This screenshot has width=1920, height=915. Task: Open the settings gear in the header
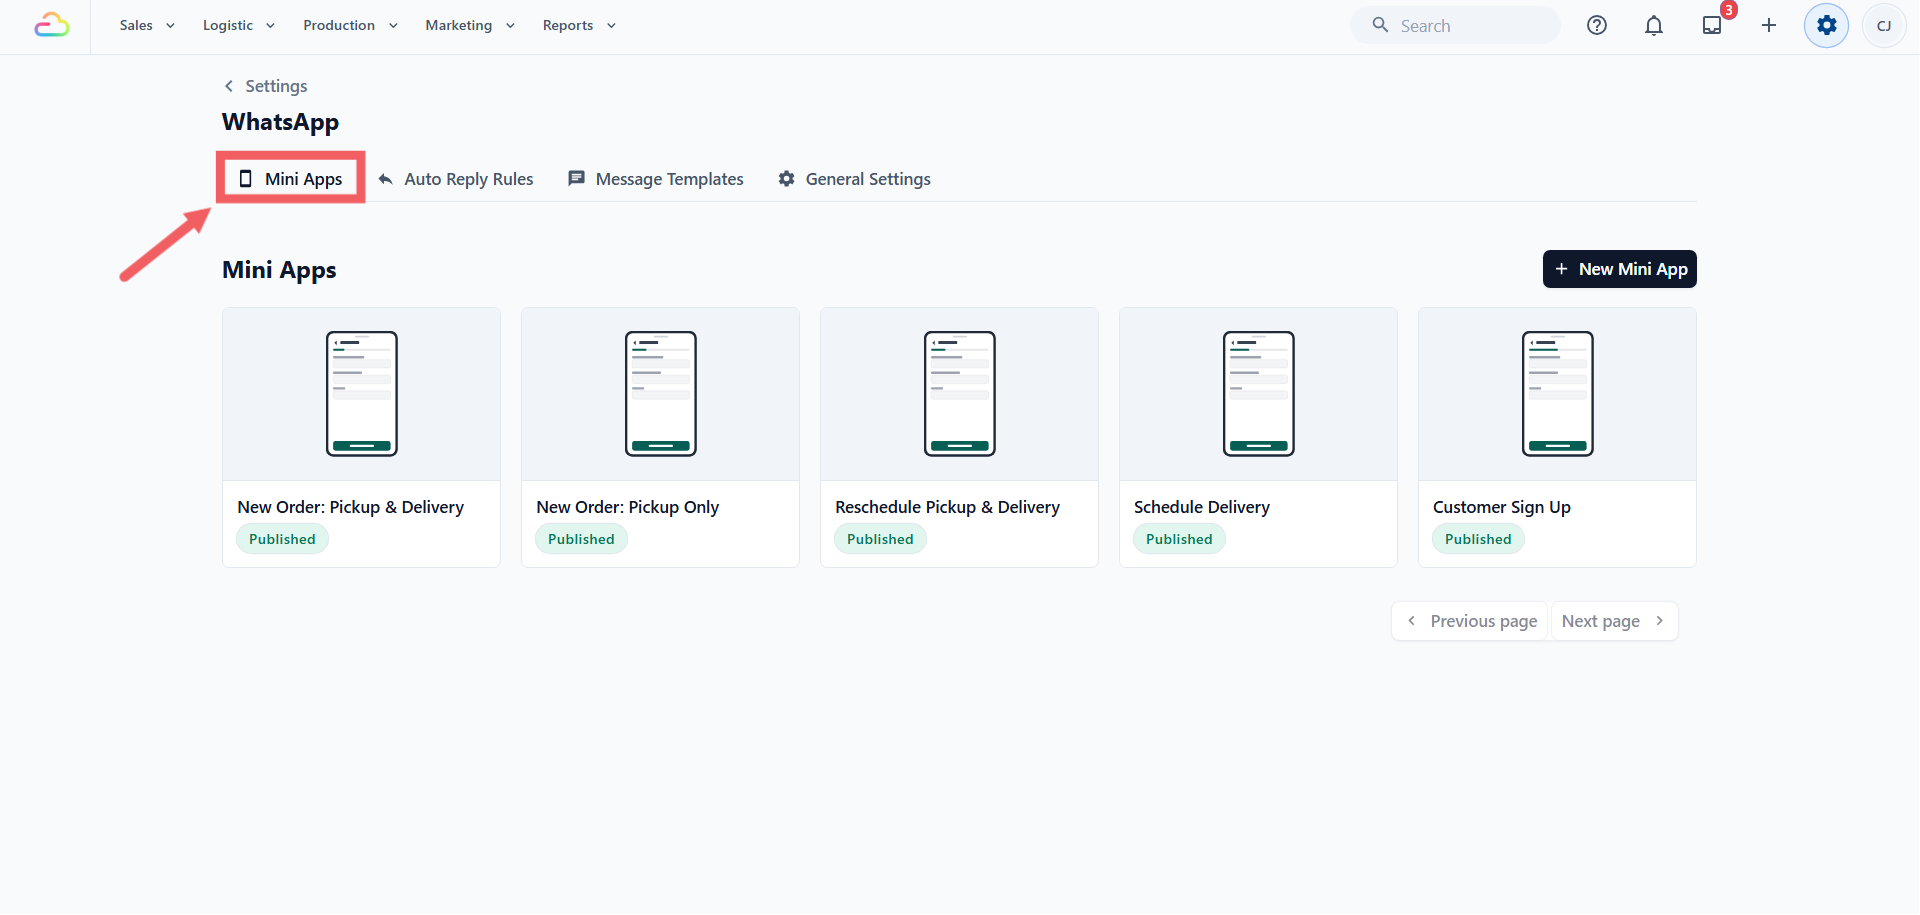1827,25
